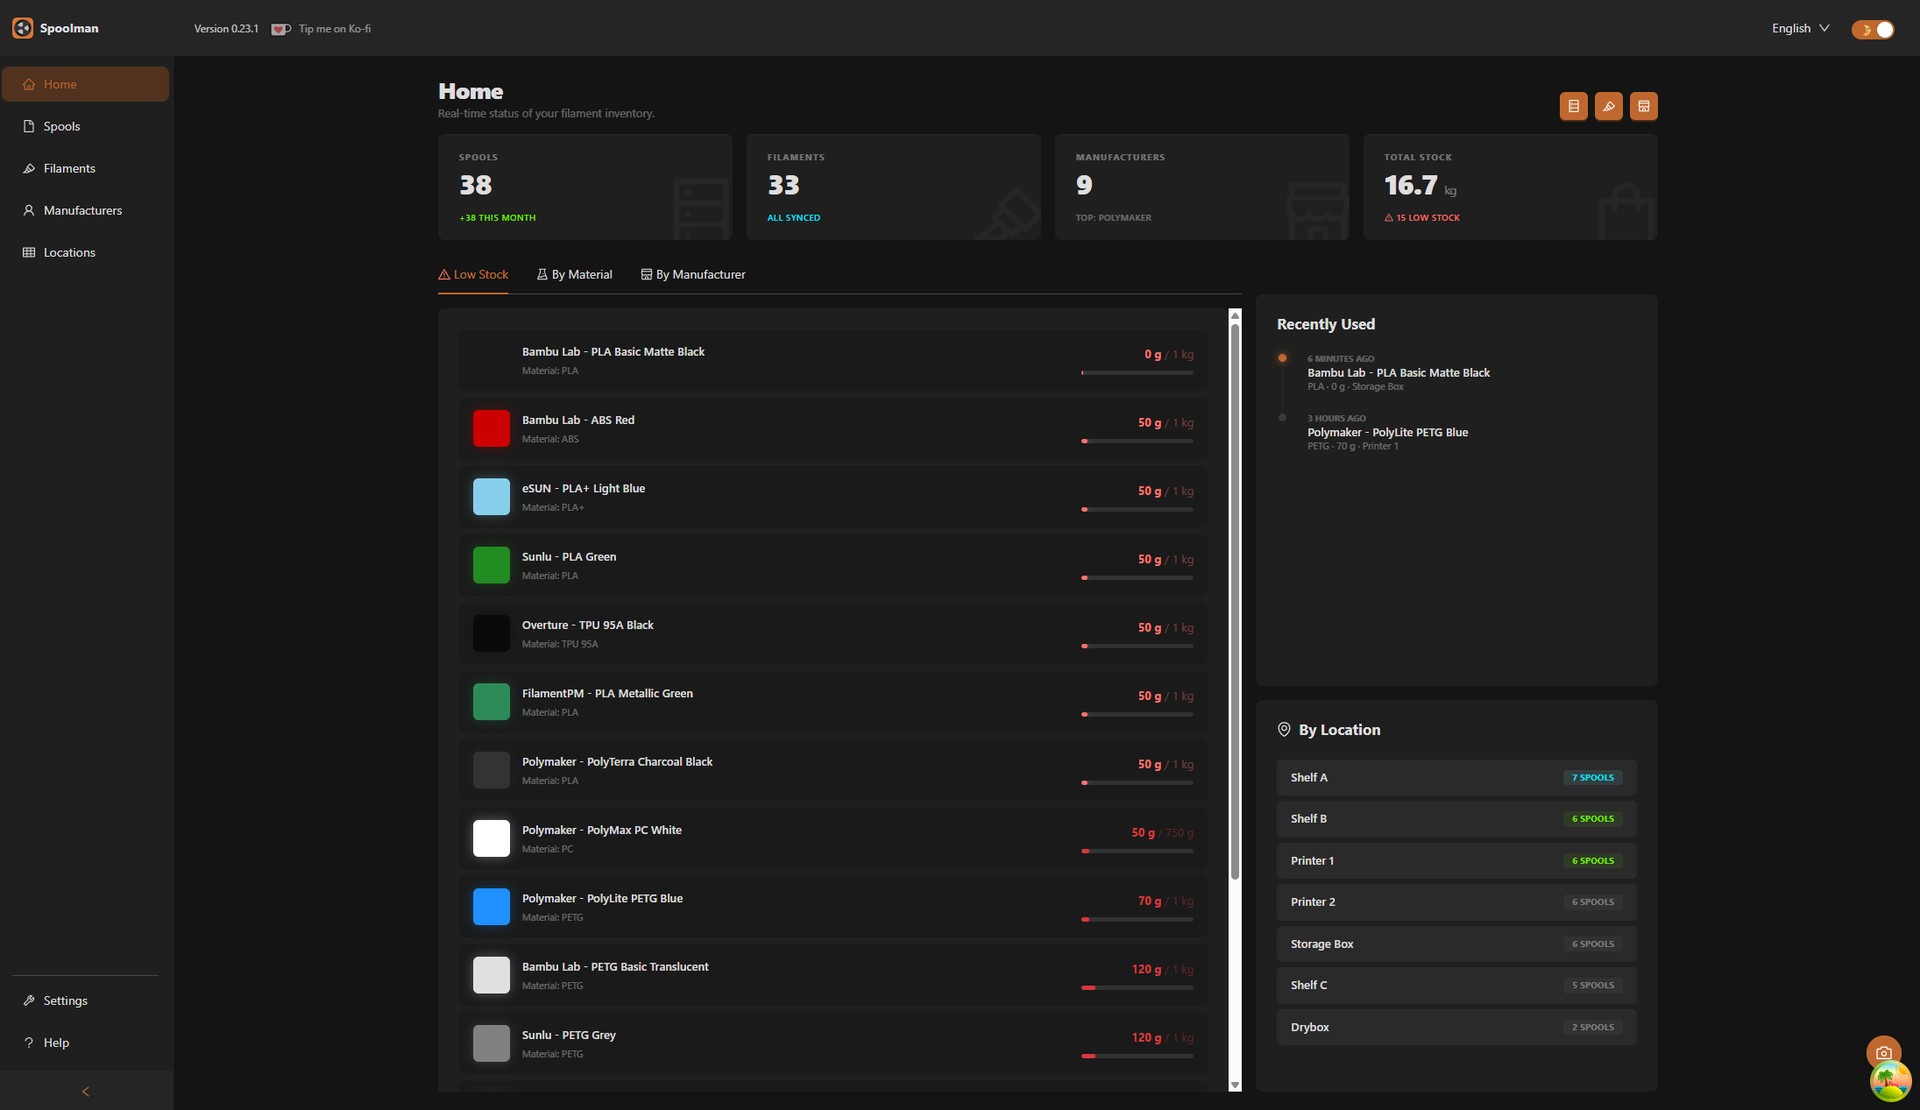Open the Shelf B location row
1920x1110 pixels.
pos(1456,819)
